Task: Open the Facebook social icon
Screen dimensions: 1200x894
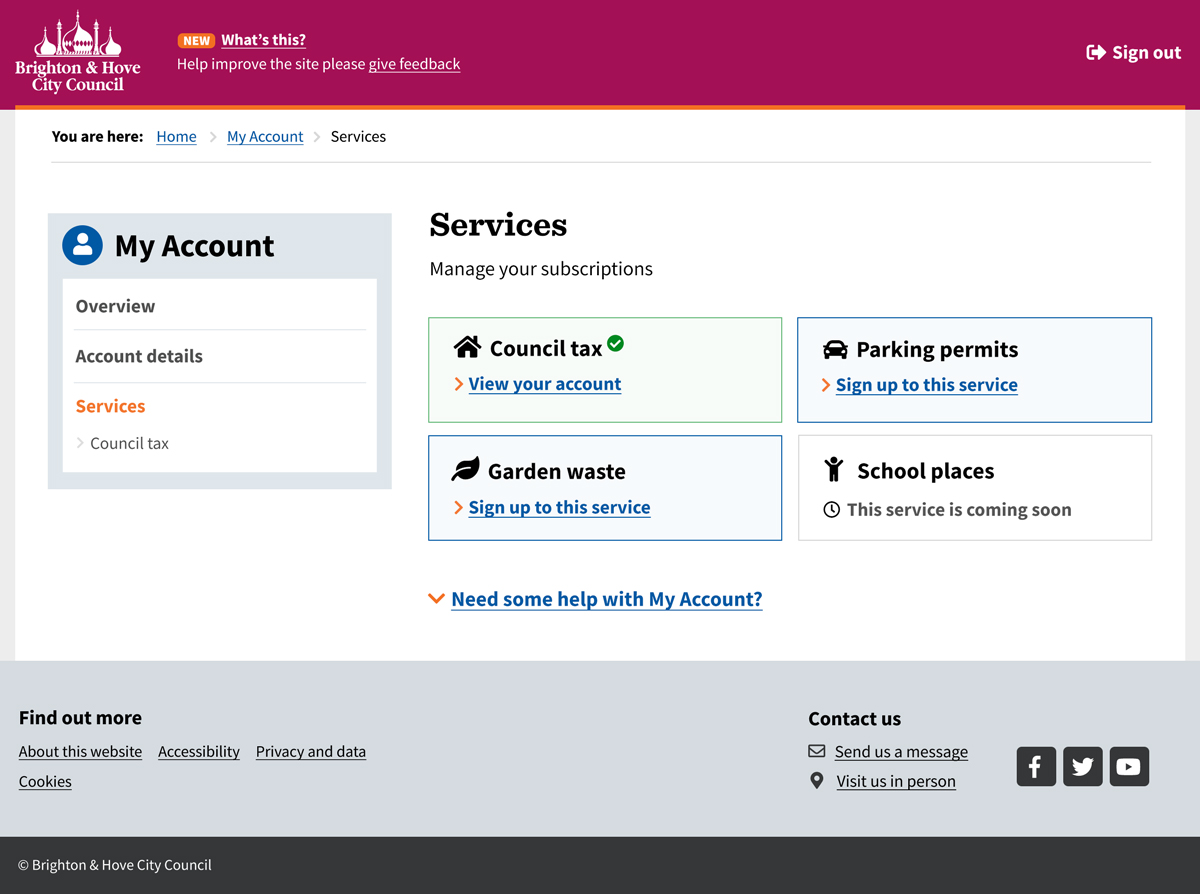Action: tap(1036, 767)
